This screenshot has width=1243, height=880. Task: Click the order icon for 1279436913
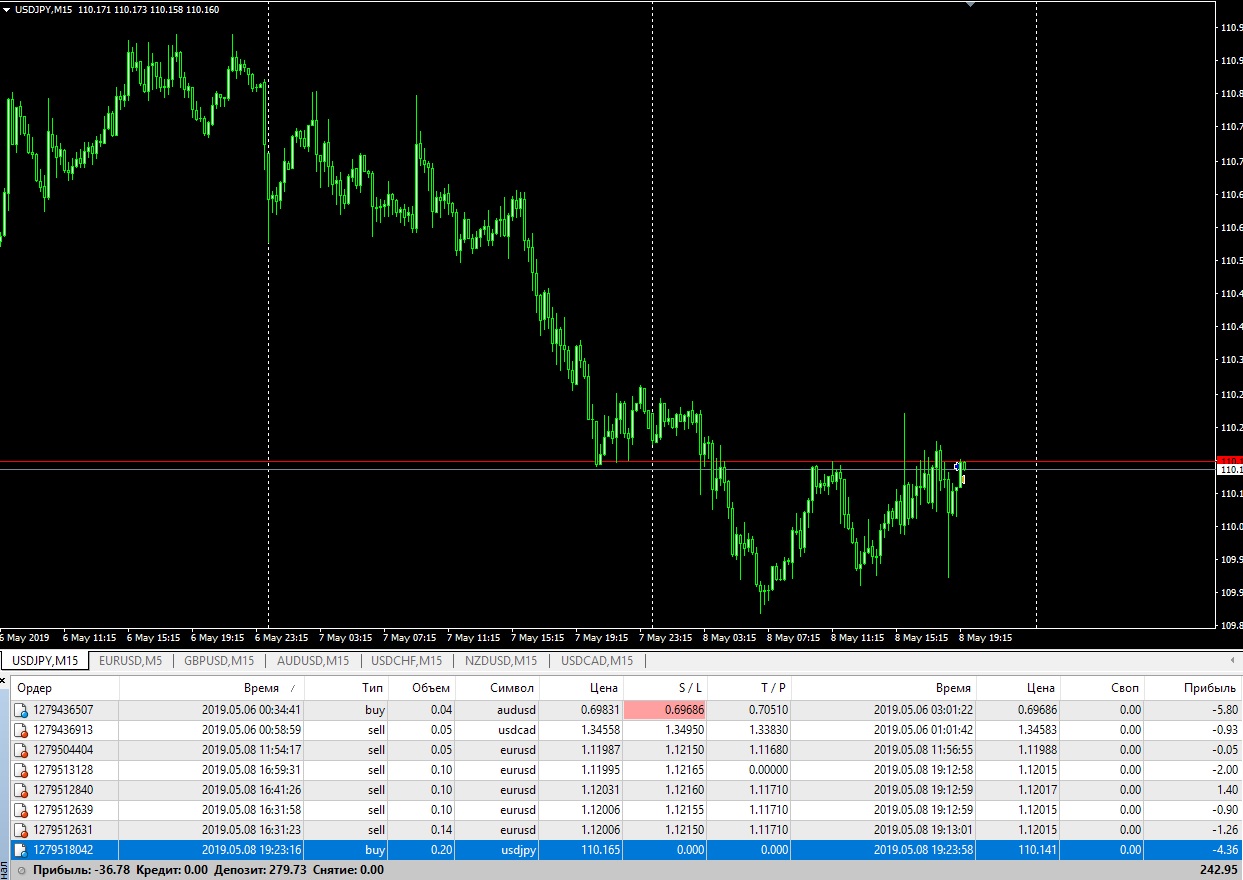(21, 730)
